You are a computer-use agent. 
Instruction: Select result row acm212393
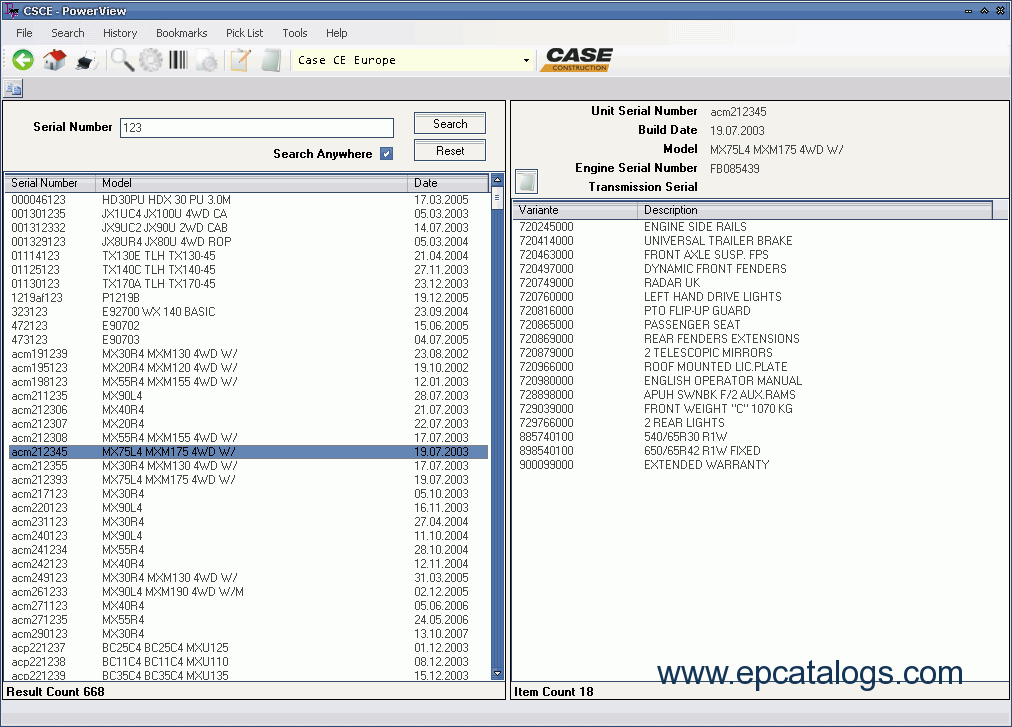[x=248, y=480]
